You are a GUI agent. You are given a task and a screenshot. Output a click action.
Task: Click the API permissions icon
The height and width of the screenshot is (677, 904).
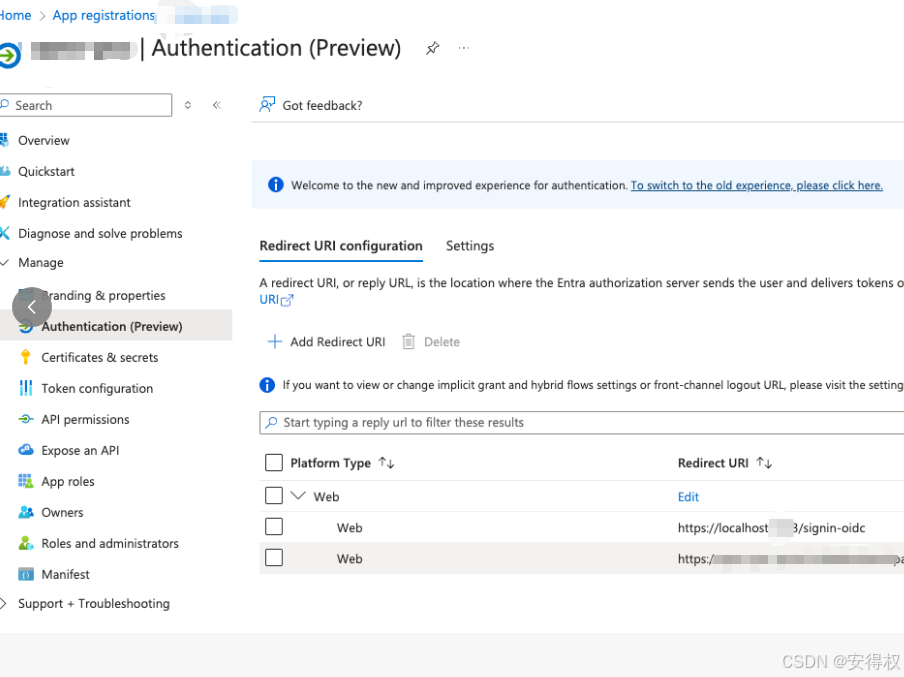(x=25, y=419)
